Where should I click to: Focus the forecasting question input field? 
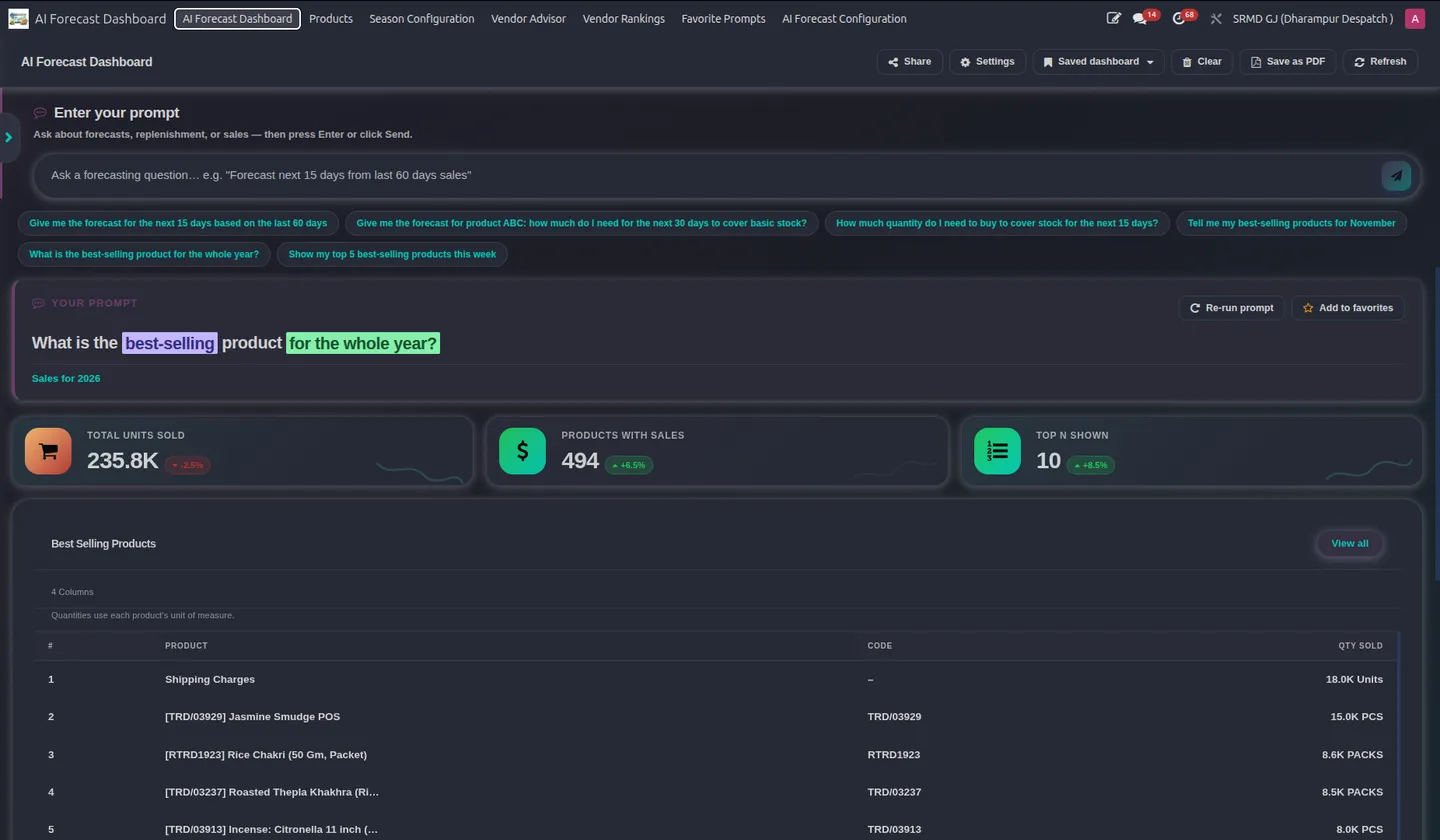click(x=710, y=175)
